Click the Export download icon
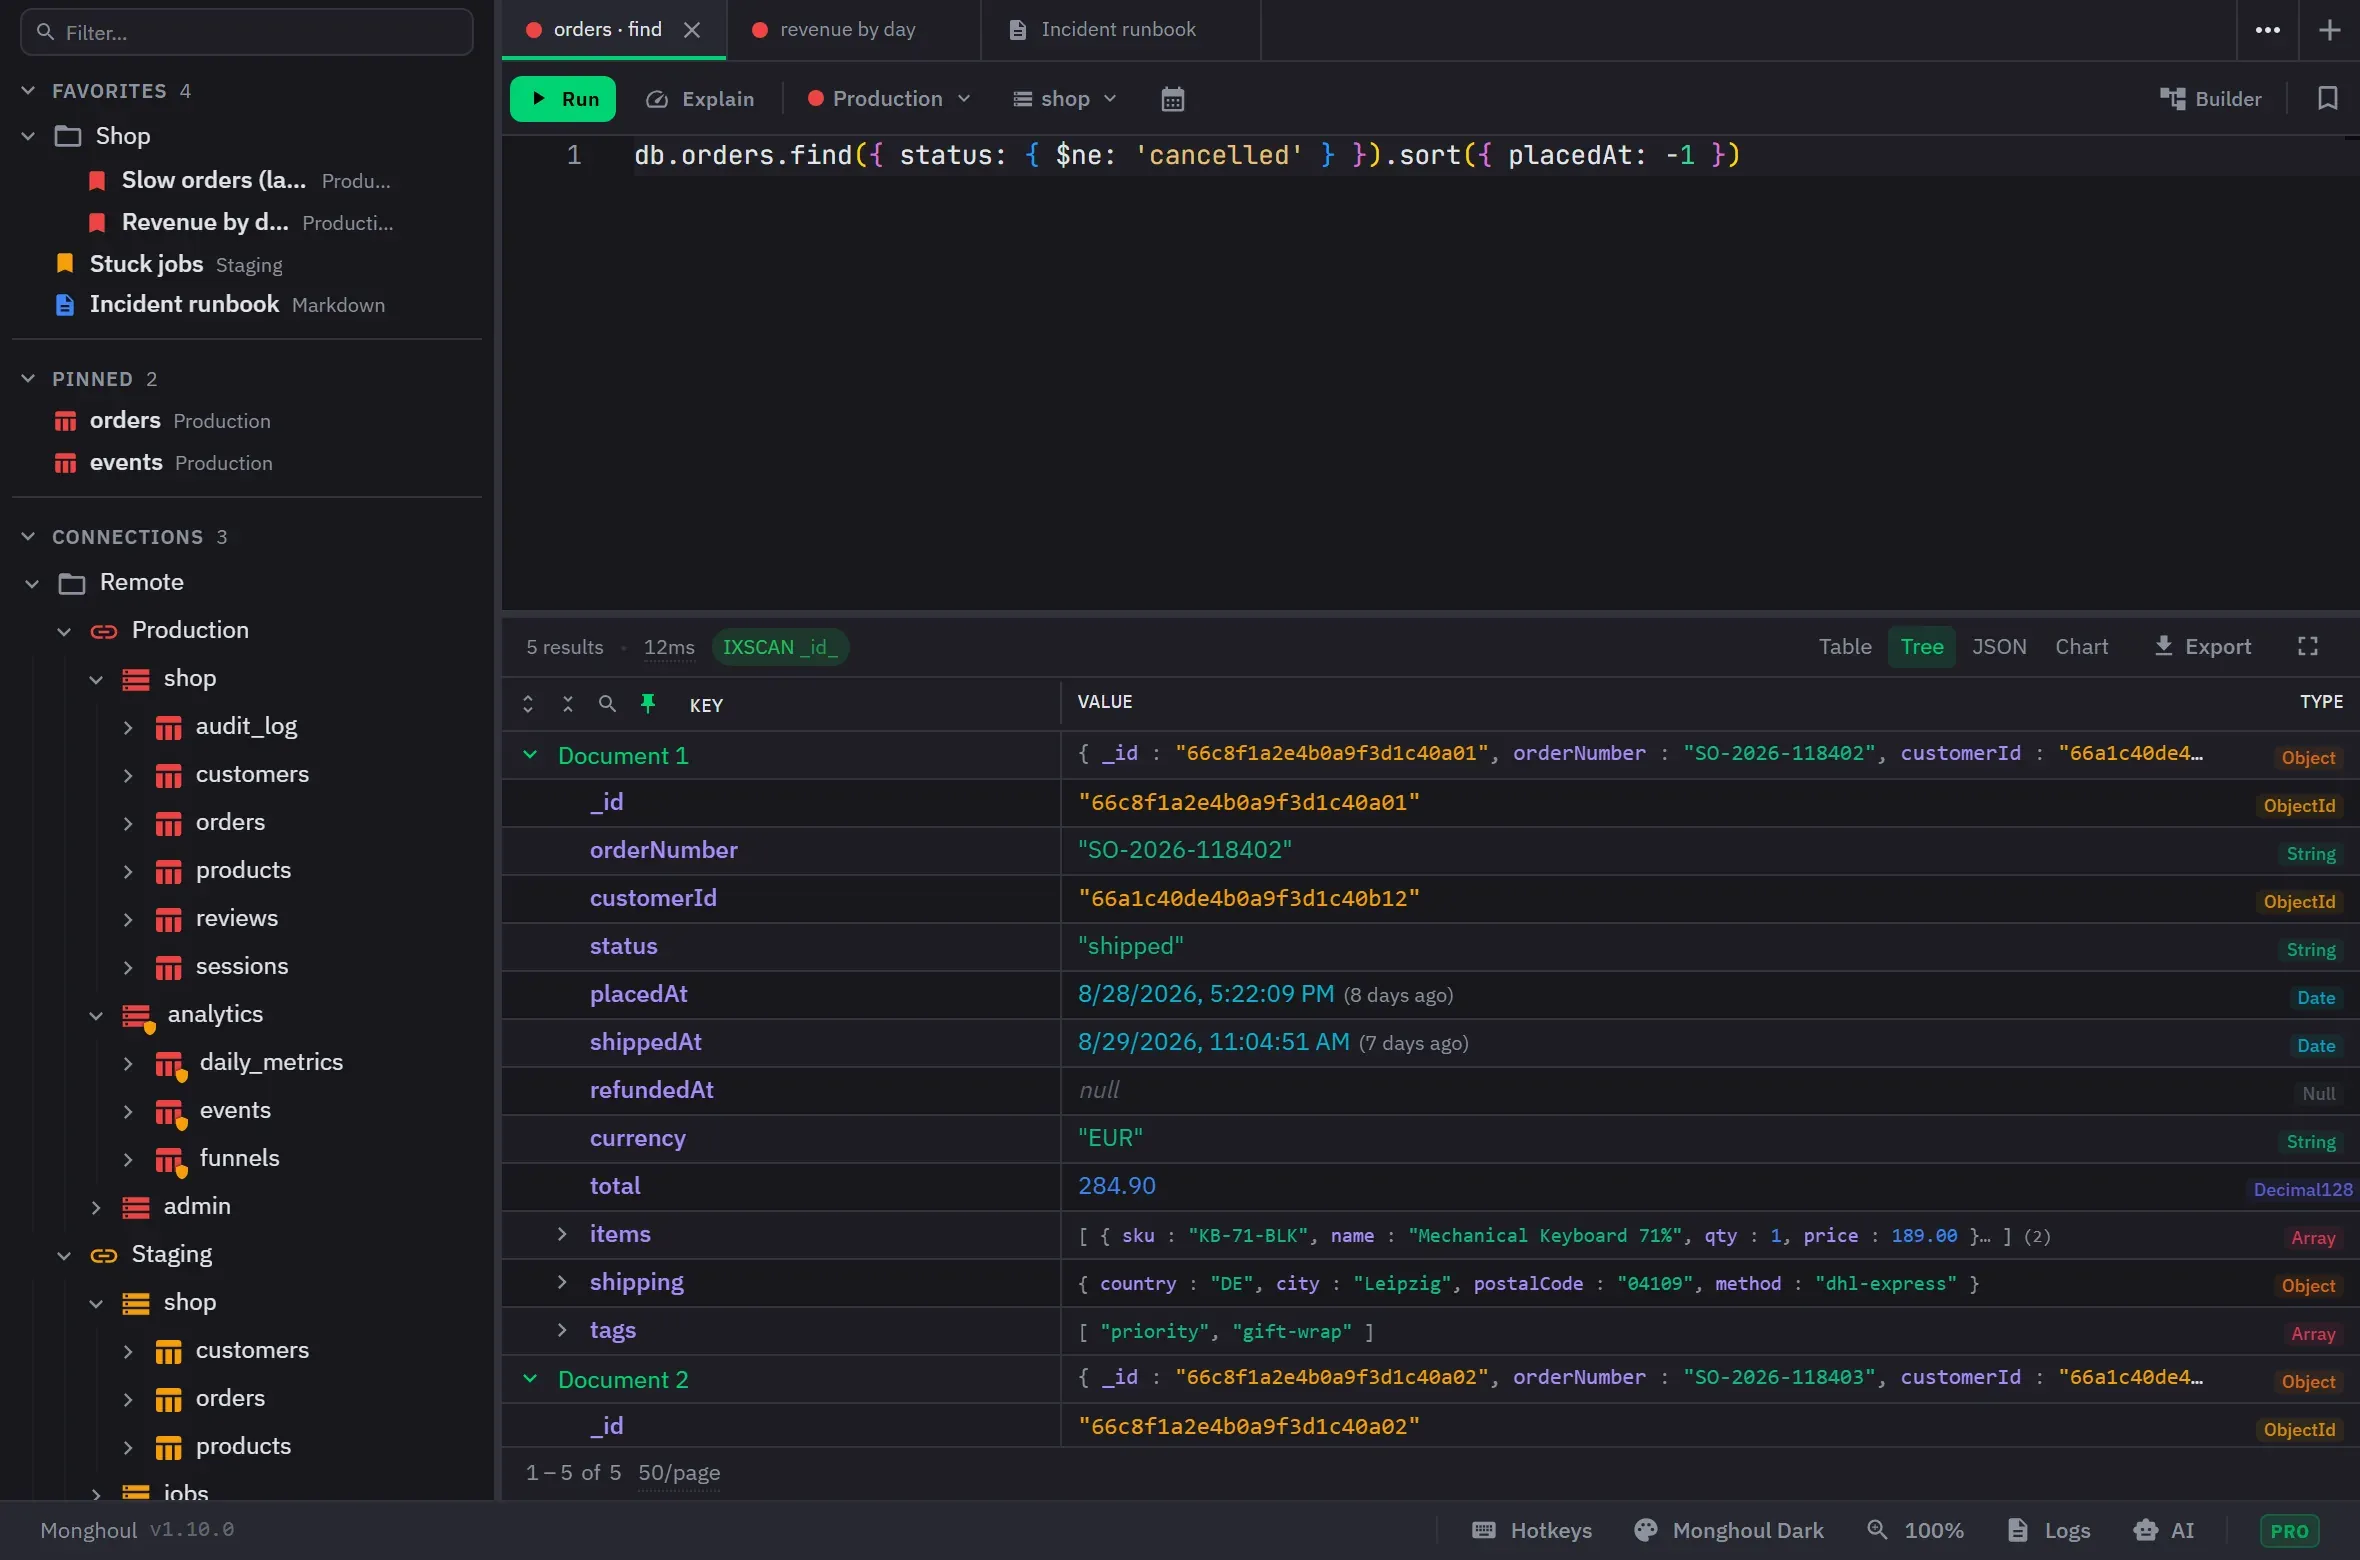Screen dimensions: 2360x1560 coord(2163,646)
